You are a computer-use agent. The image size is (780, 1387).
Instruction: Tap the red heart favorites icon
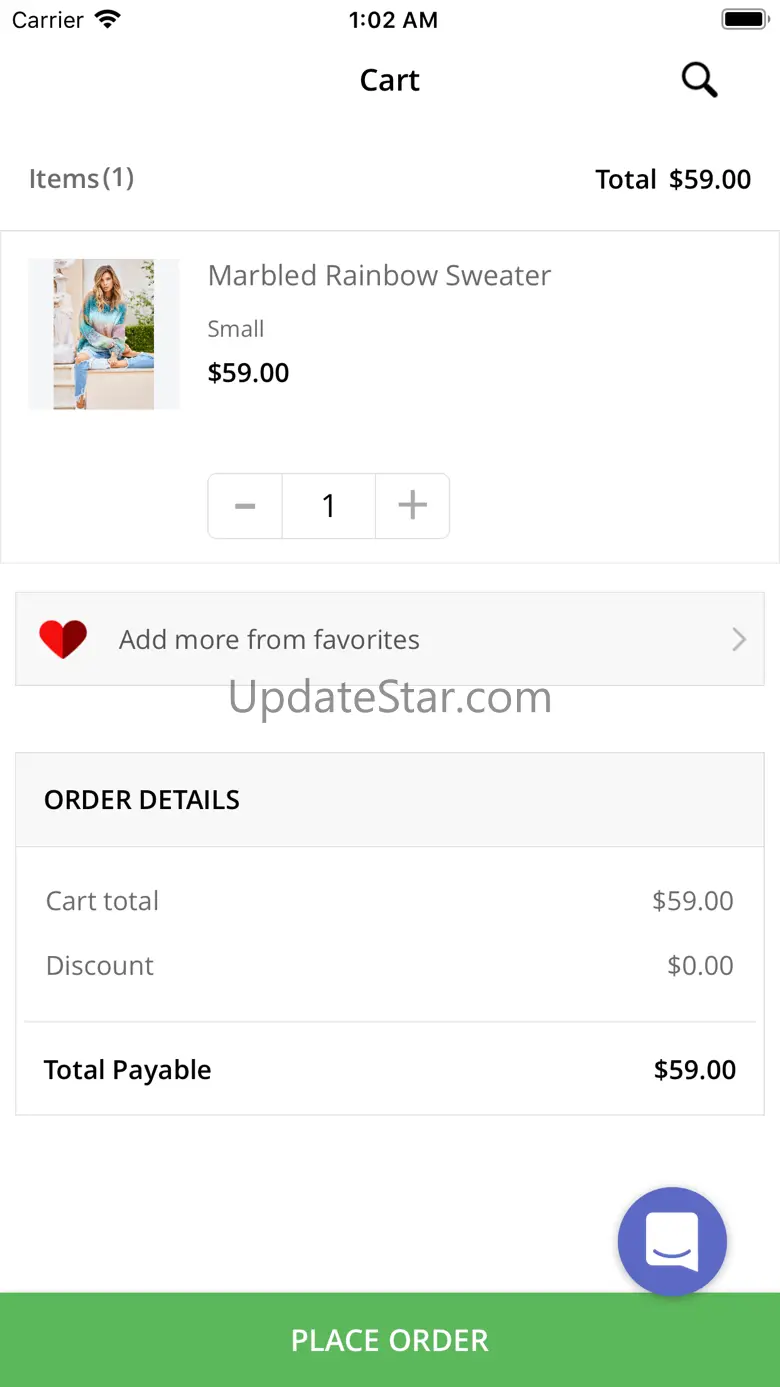[63, 639]
